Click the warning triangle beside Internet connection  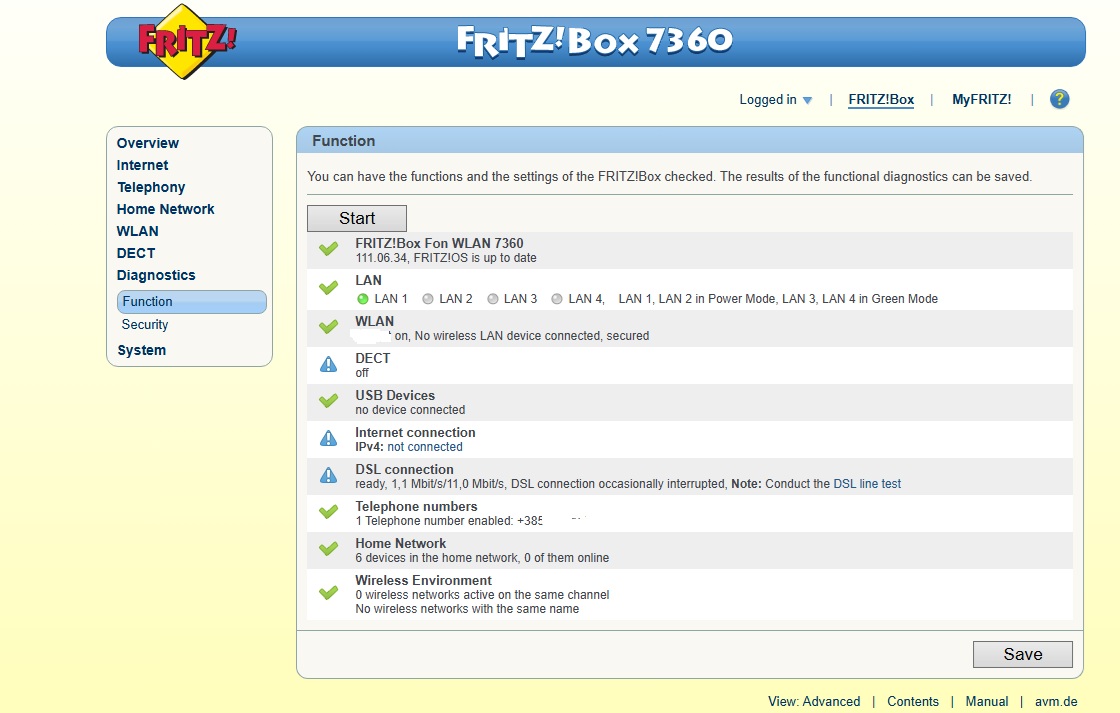point(329,439)
